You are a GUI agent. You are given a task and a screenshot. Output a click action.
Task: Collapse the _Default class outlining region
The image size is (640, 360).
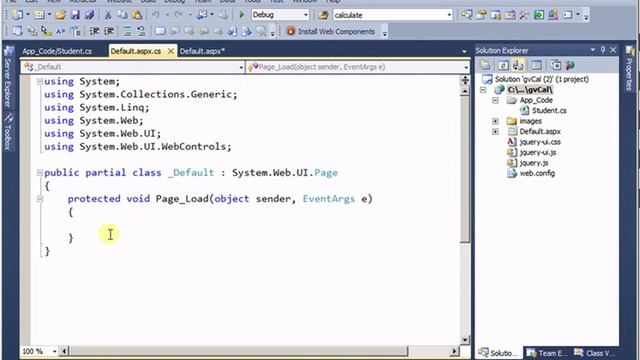pyautogui.click(x=40, y=173)
